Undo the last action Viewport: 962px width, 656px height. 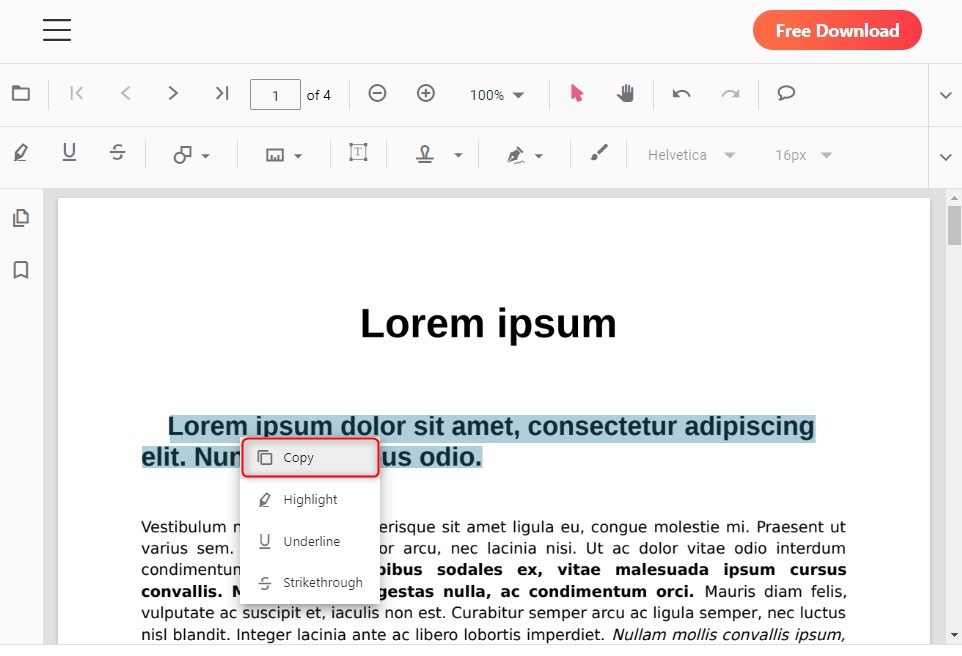(682, 94)
